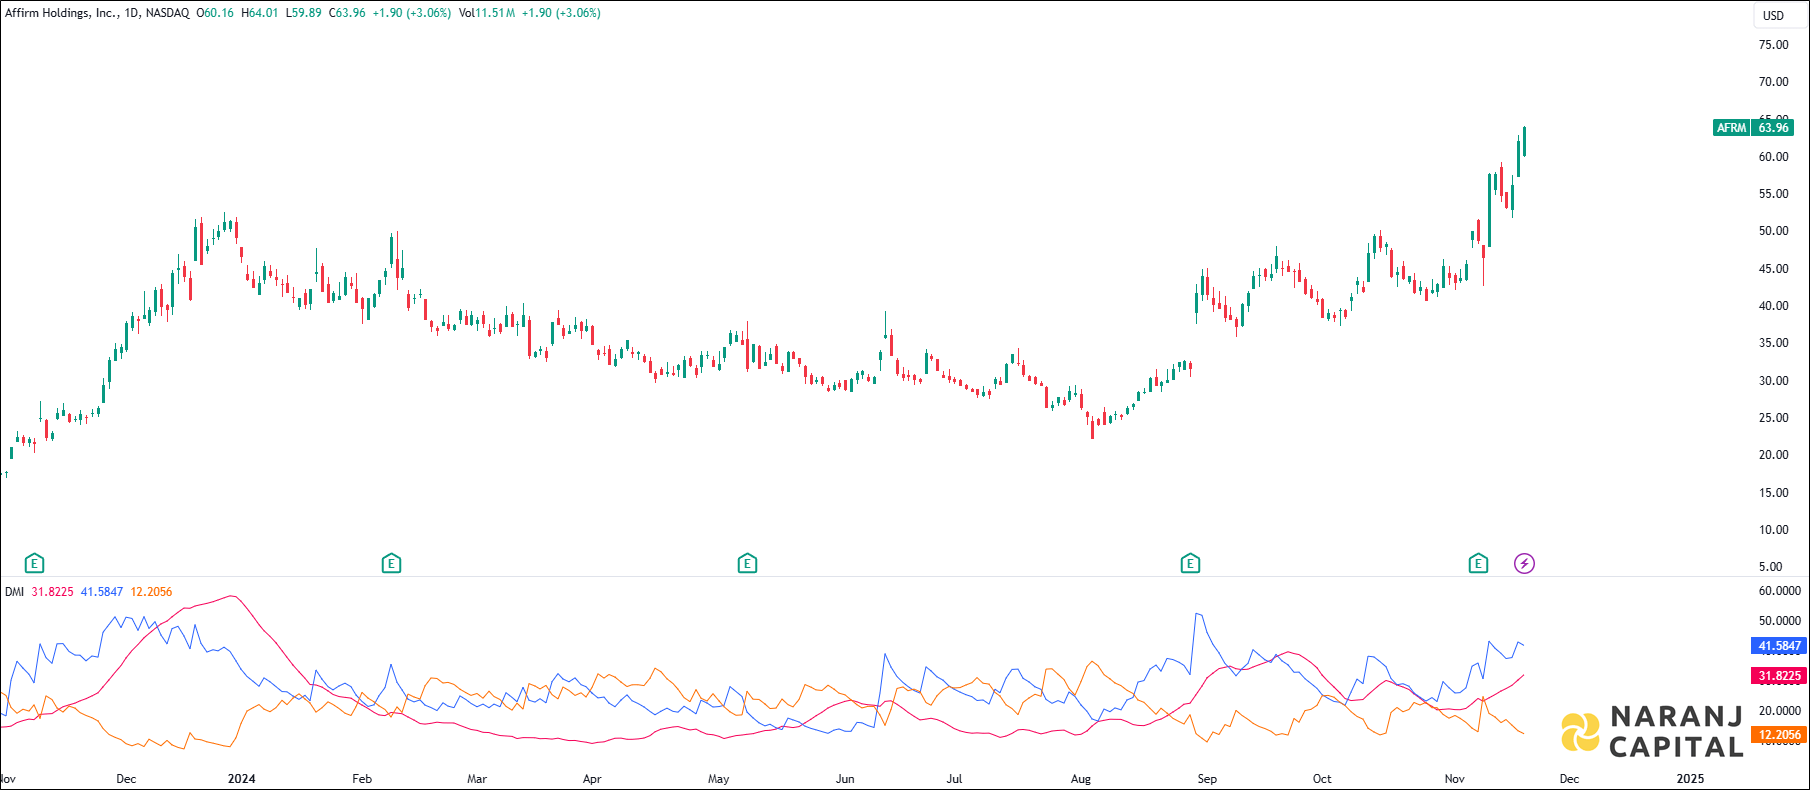Click the orange 12.2056 axis price tag
The height and width of the screenshot is (790, 1810).
coord(1779,735)
